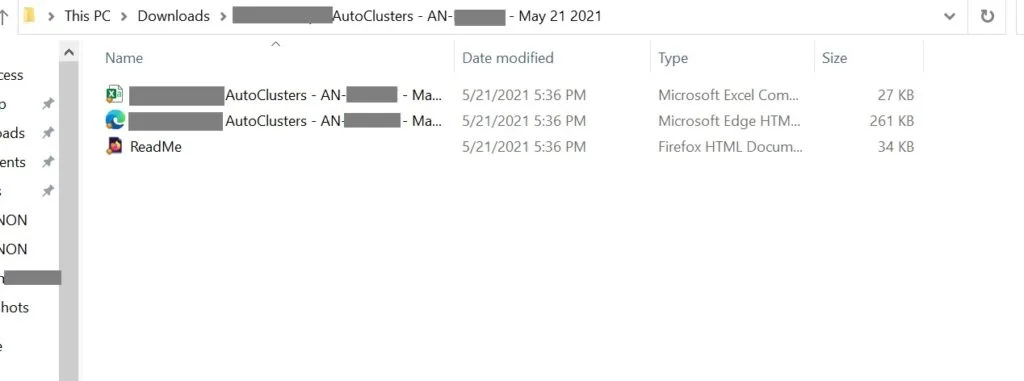Viewport: 1024px width, 381px height.
Task: Go to Downloads in the breadcrumb path
Action: (174, 16)
